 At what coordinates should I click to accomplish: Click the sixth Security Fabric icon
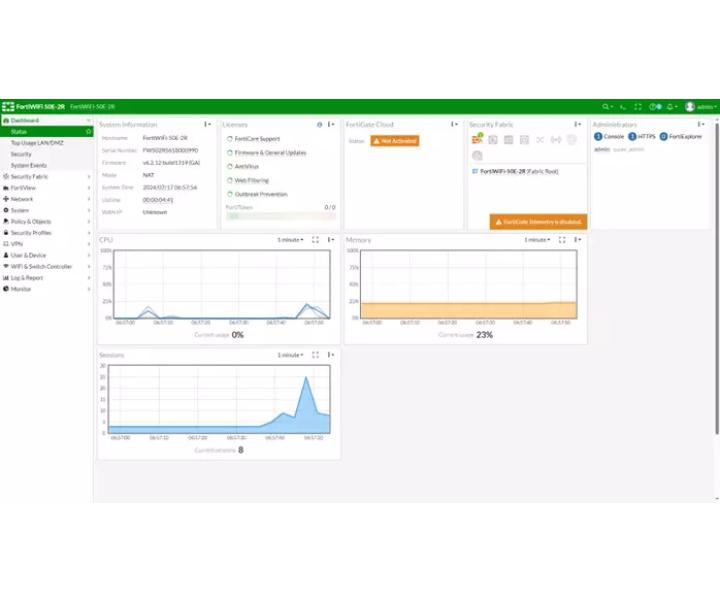point(556,140)
